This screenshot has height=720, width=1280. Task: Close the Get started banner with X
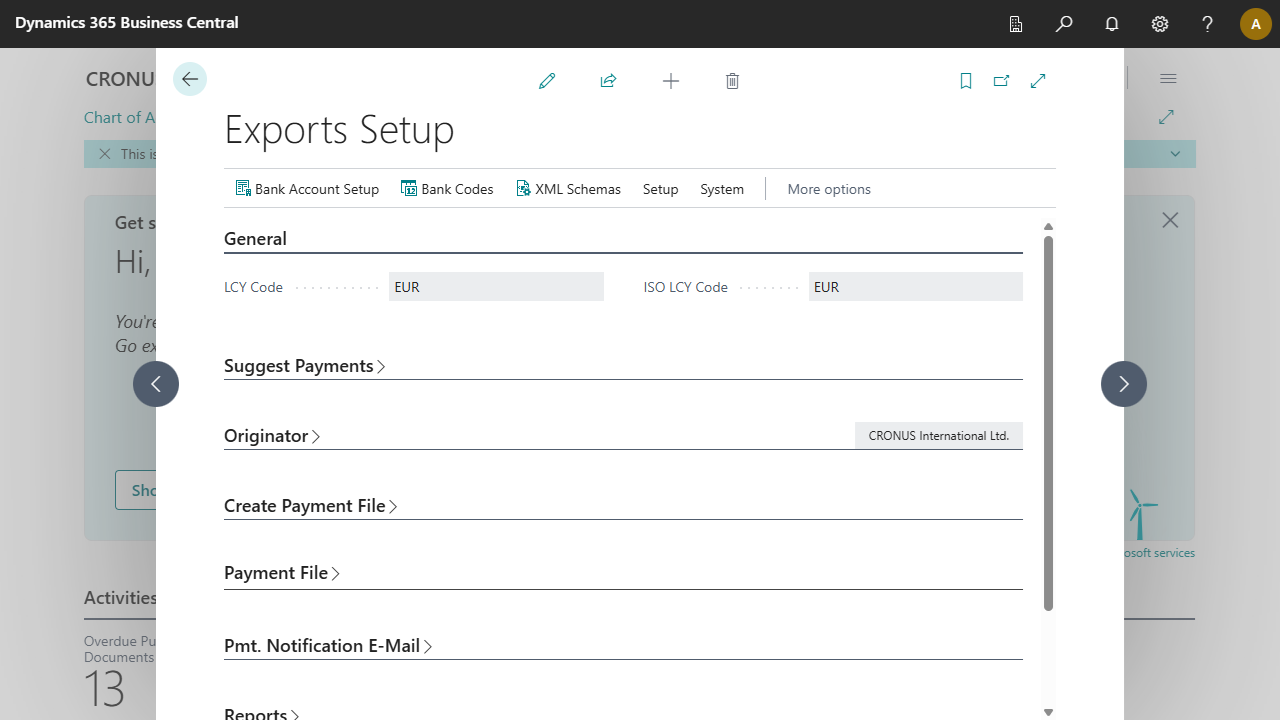pyautogui.click(x=1170, y=220)
